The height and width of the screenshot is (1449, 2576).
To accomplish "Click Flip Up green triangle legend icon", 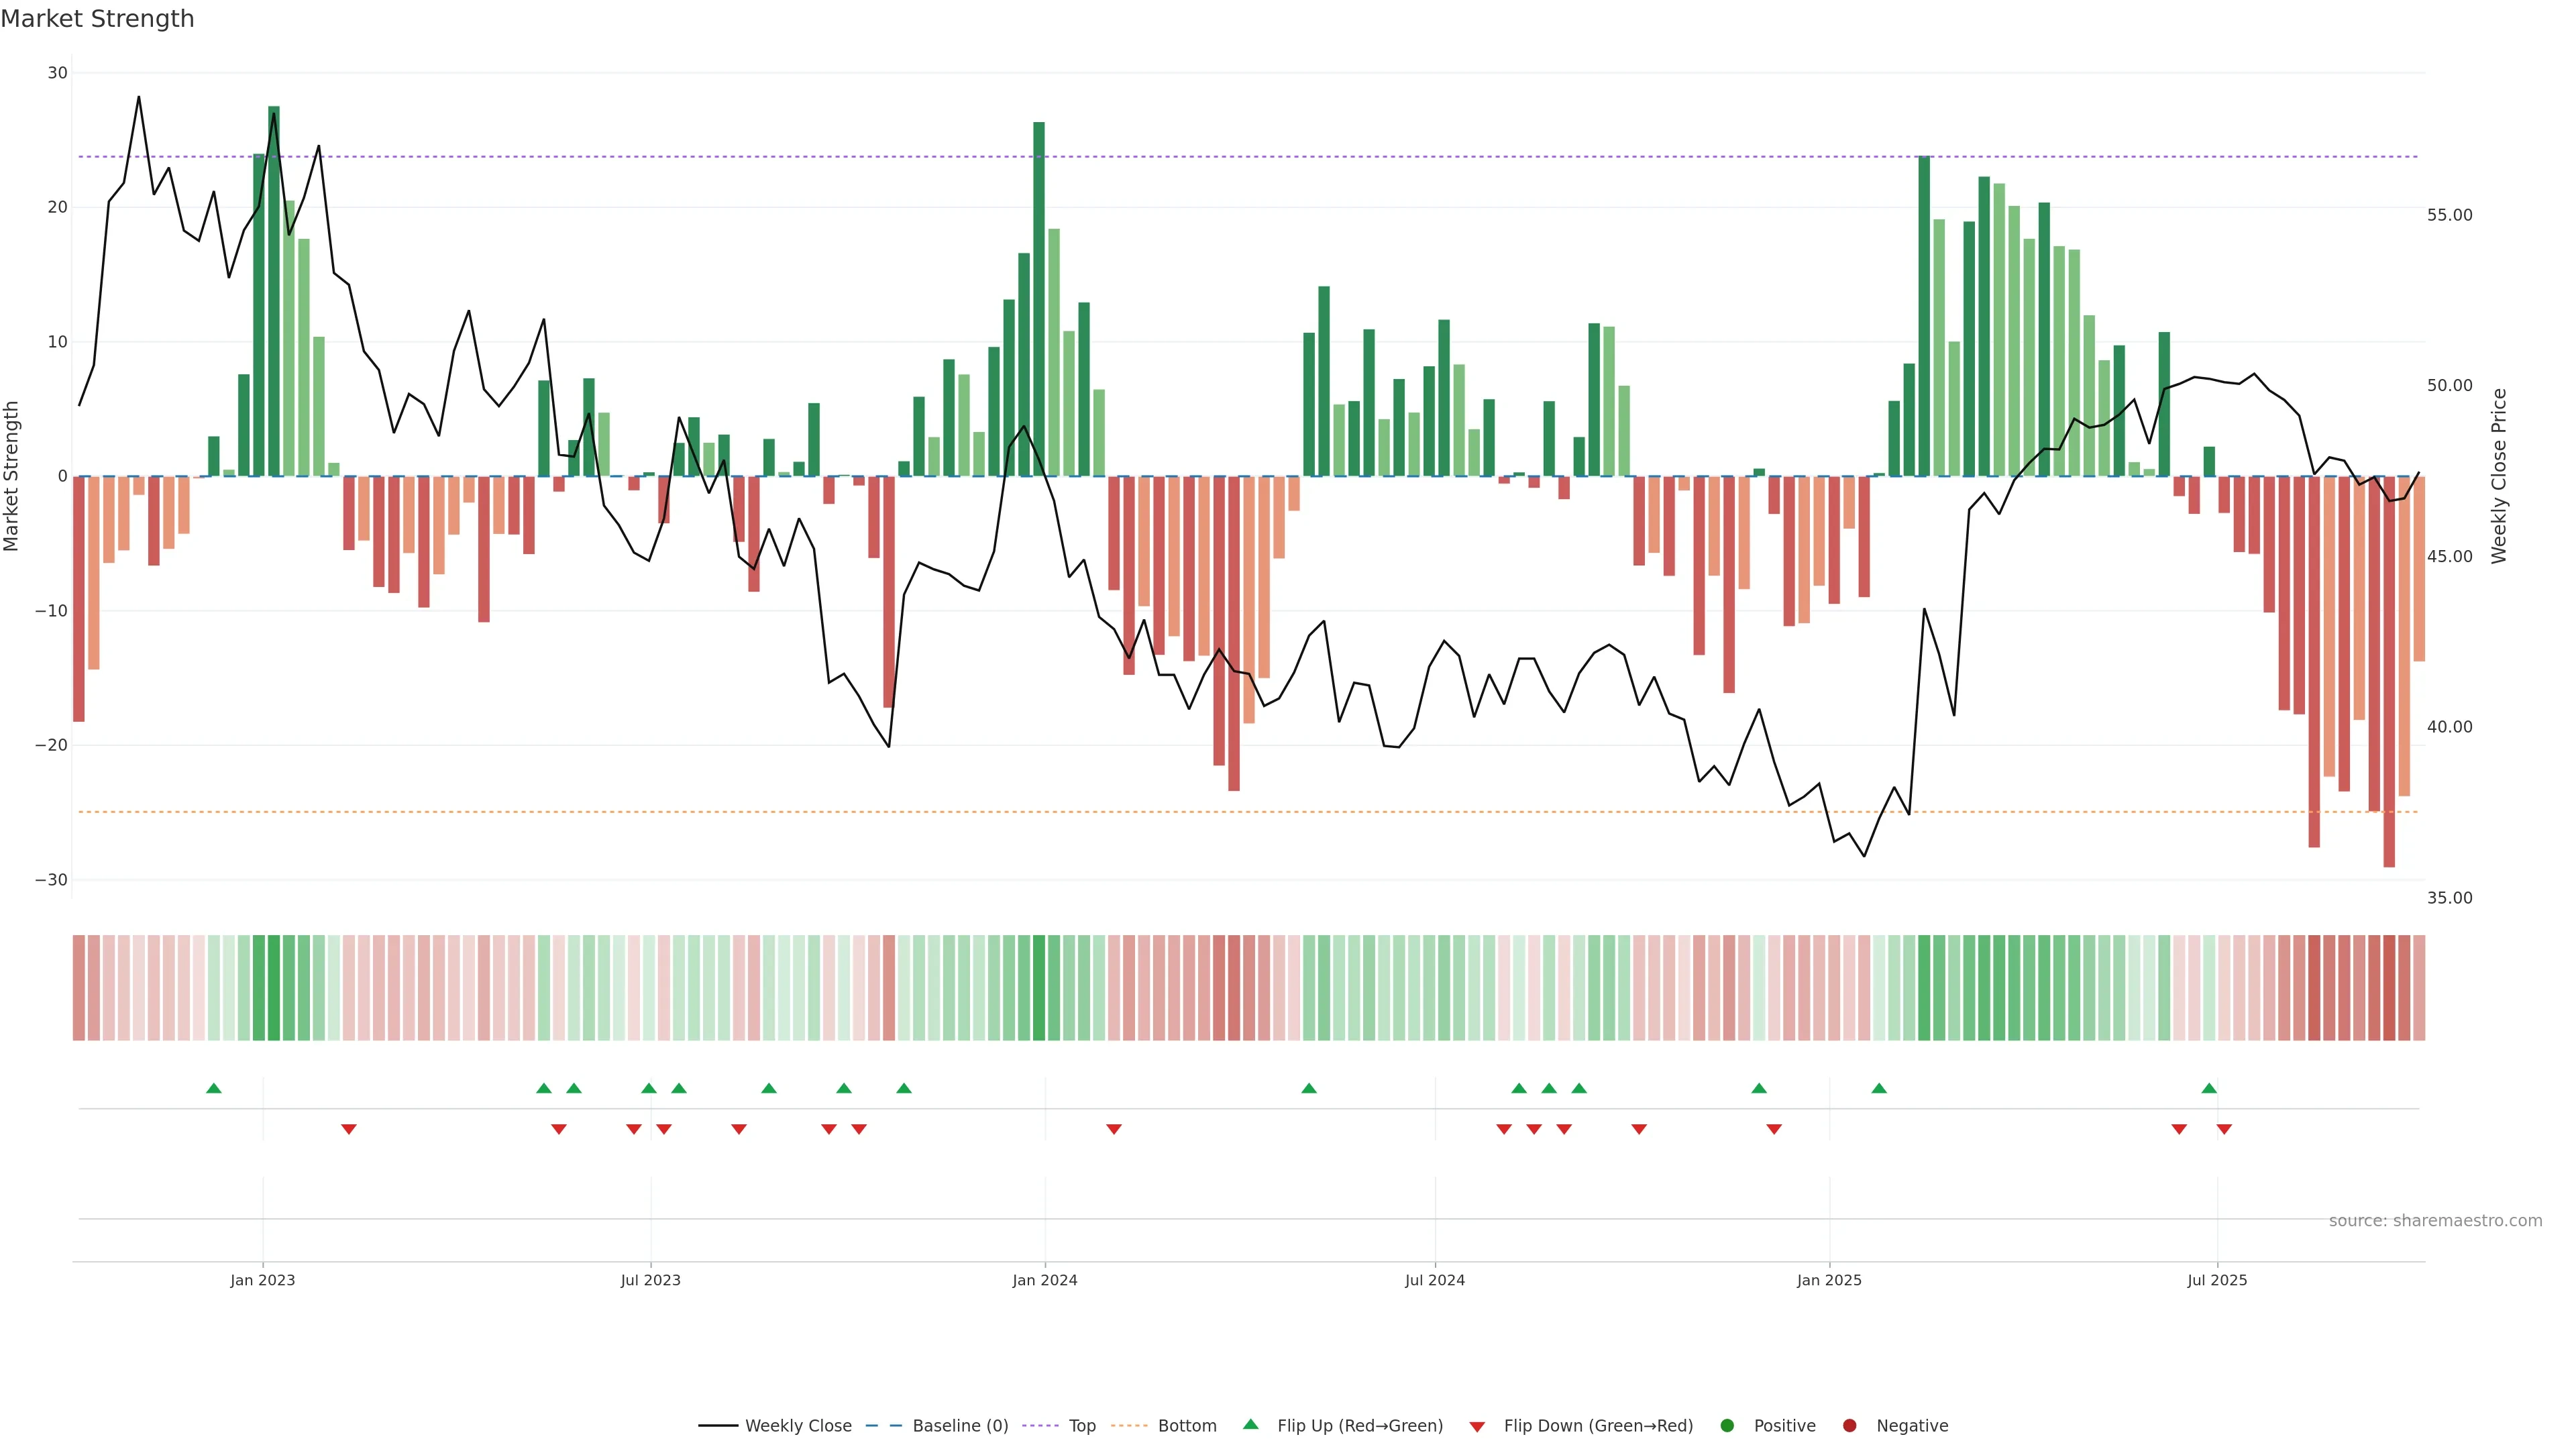I will tap(1250, 1425).
